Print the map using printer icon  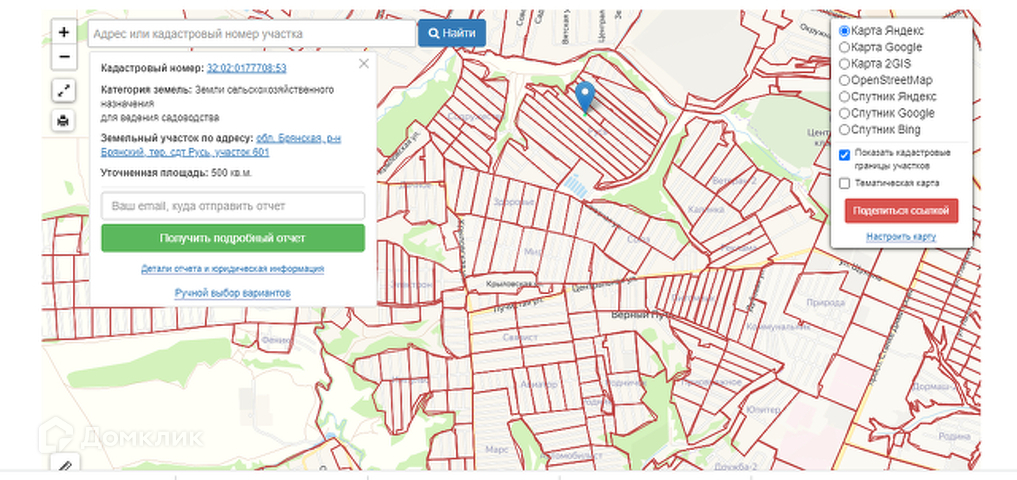(64, 121)
